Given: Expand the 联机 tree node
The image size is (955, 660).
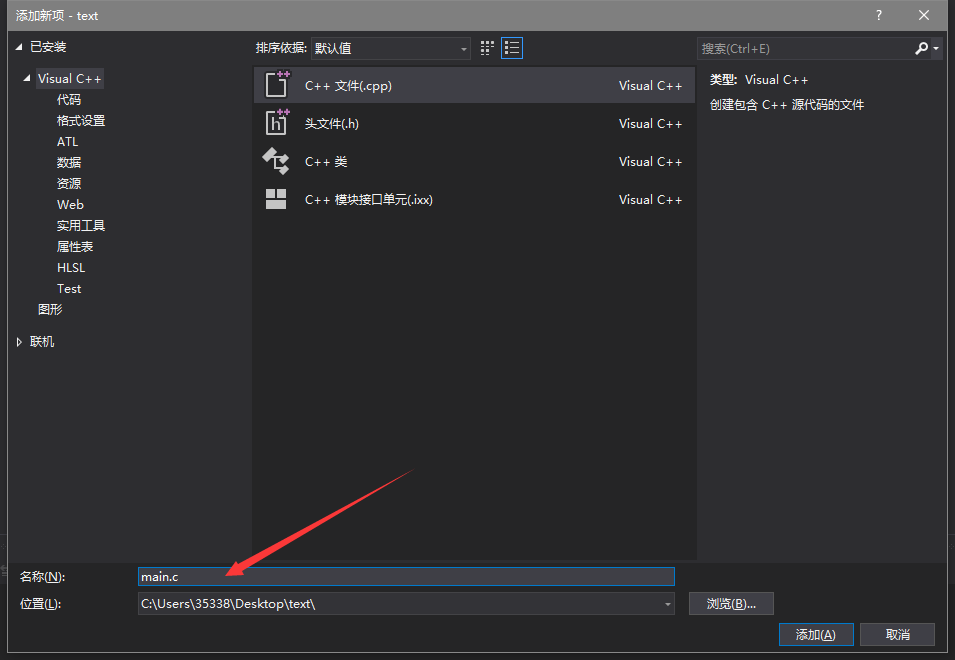Looking at the screenshot, I should pyautogui.click(x=19, y=342).
